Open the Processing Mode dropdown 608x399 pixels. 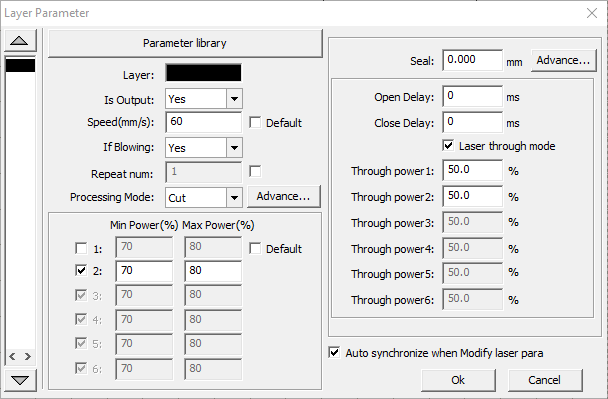234,197
